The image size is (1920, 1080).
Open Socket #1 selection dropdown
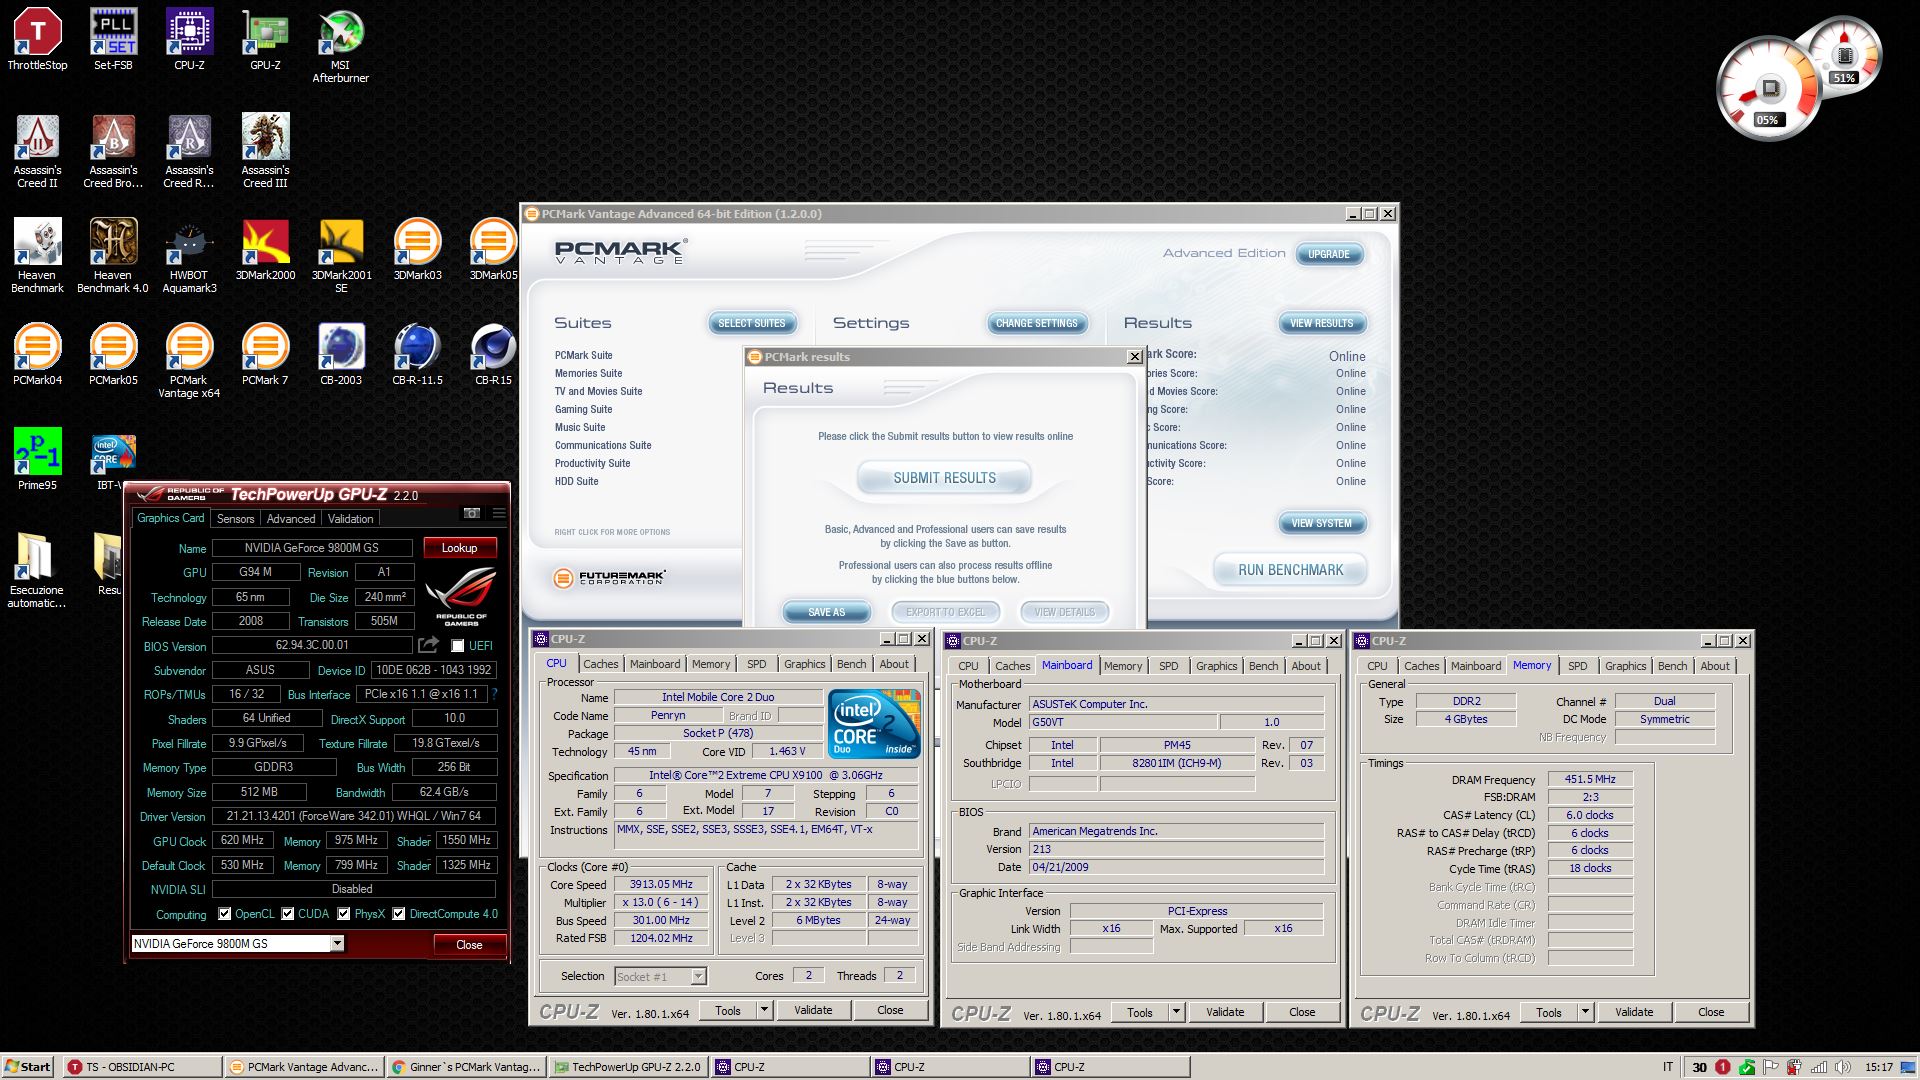click(698, 976)
